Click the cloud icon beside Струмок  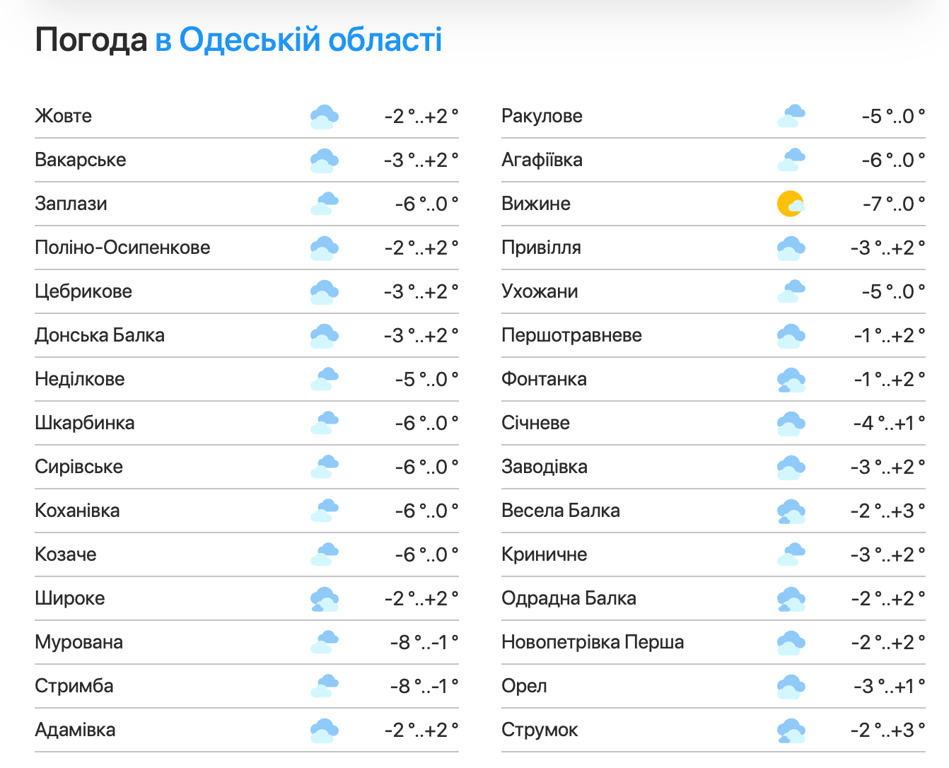coord(790,731)
